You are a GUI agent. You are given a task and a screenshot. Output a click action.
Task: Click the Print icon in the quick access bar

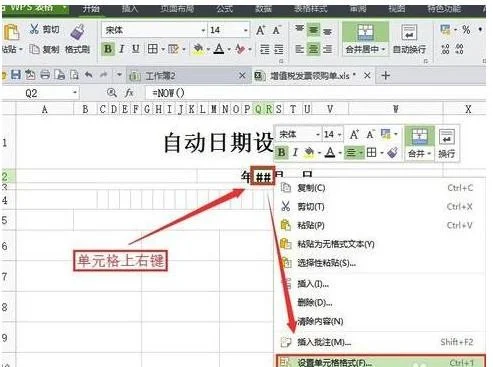tap(45, 75)
